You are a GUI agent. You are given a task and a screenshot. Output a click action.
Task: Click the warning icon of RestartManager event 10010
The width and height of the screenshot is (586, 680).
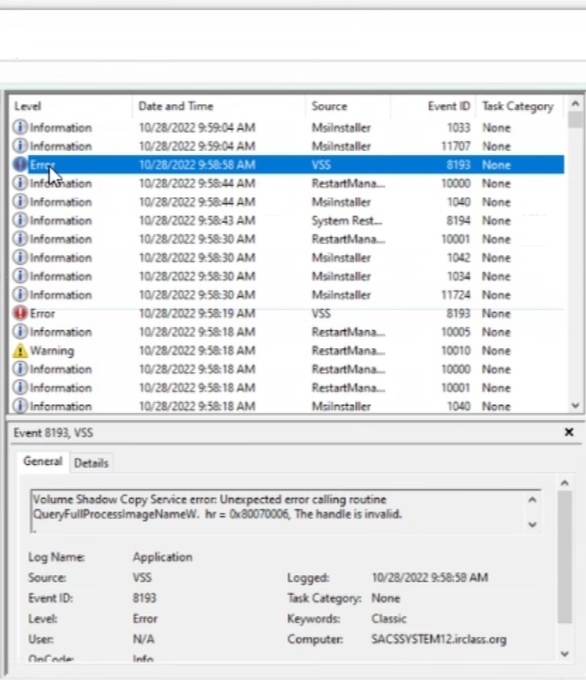pos(20,350)
